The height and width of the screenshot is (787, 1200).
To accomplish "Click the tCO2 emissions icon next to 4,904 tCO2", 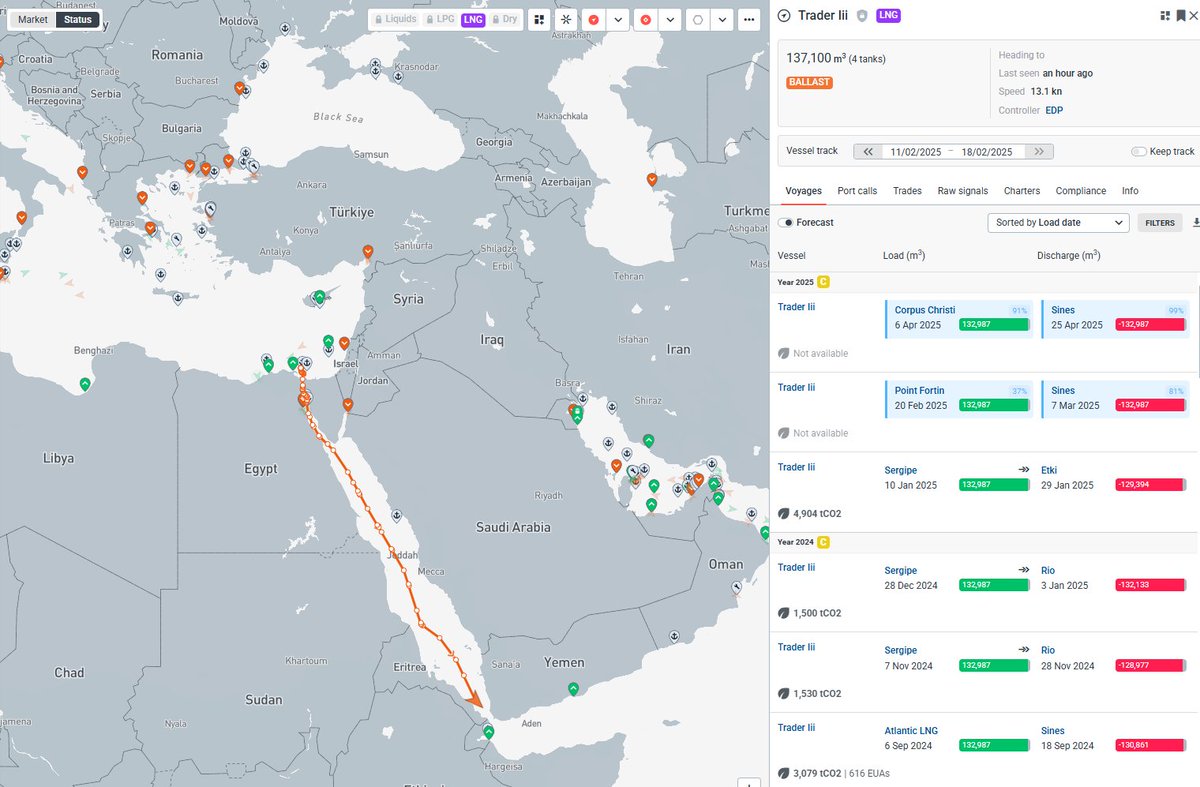I will [786, 513].
